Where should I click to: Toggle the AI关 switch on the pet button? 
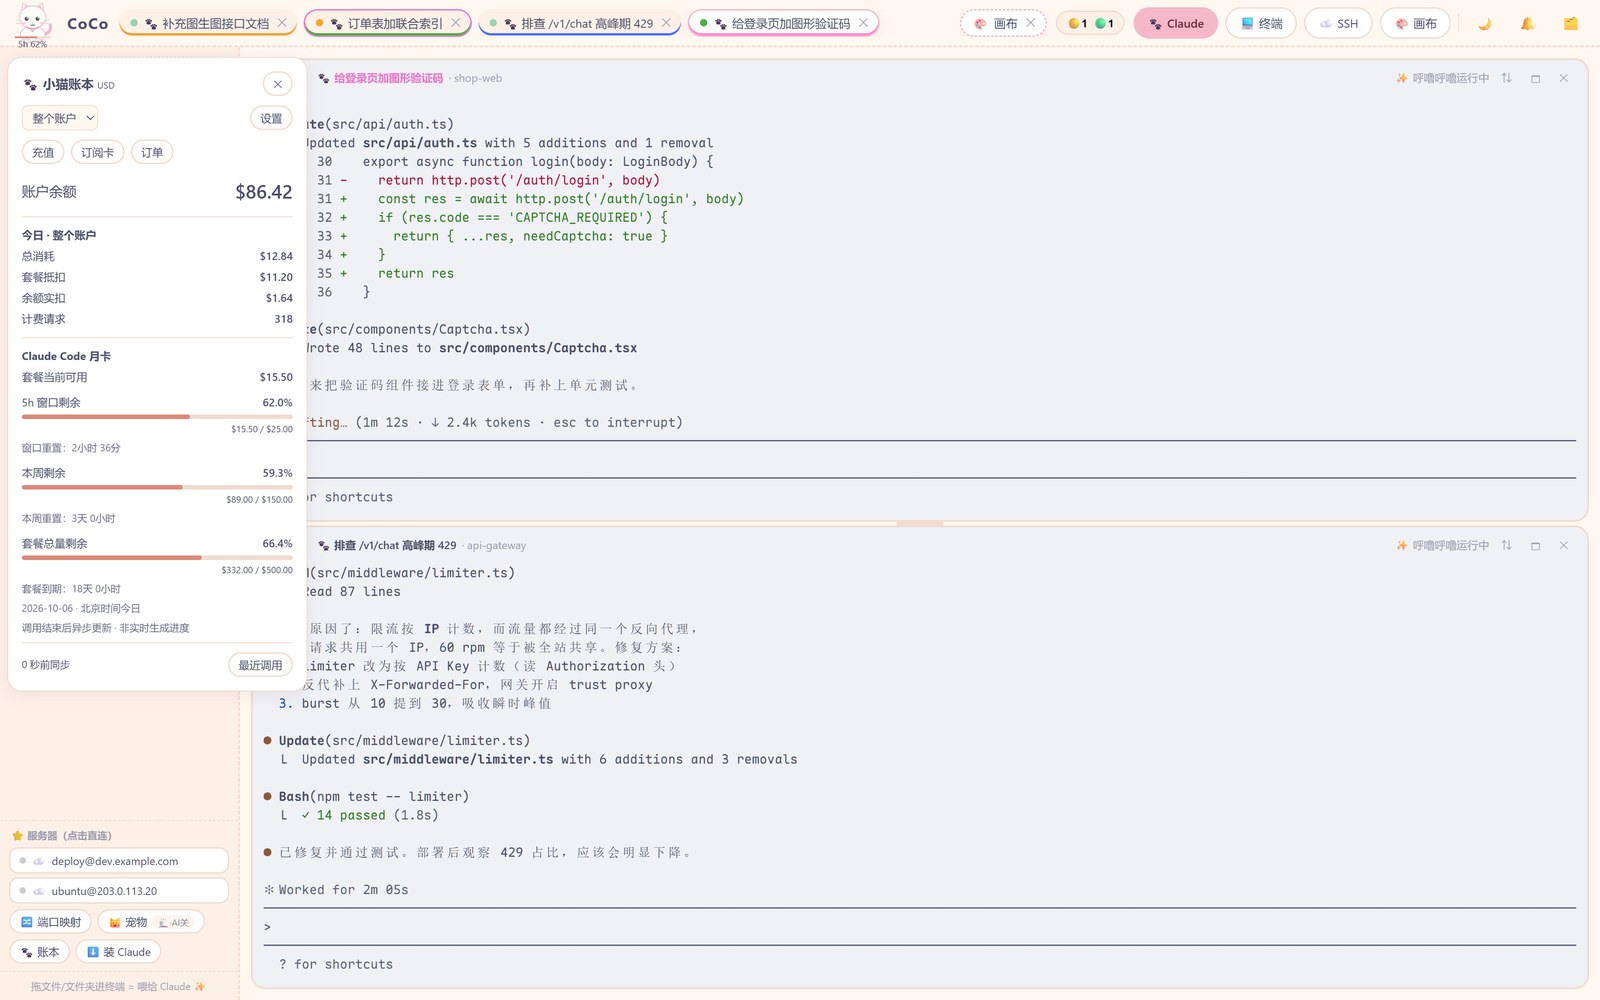coord(174,922)
